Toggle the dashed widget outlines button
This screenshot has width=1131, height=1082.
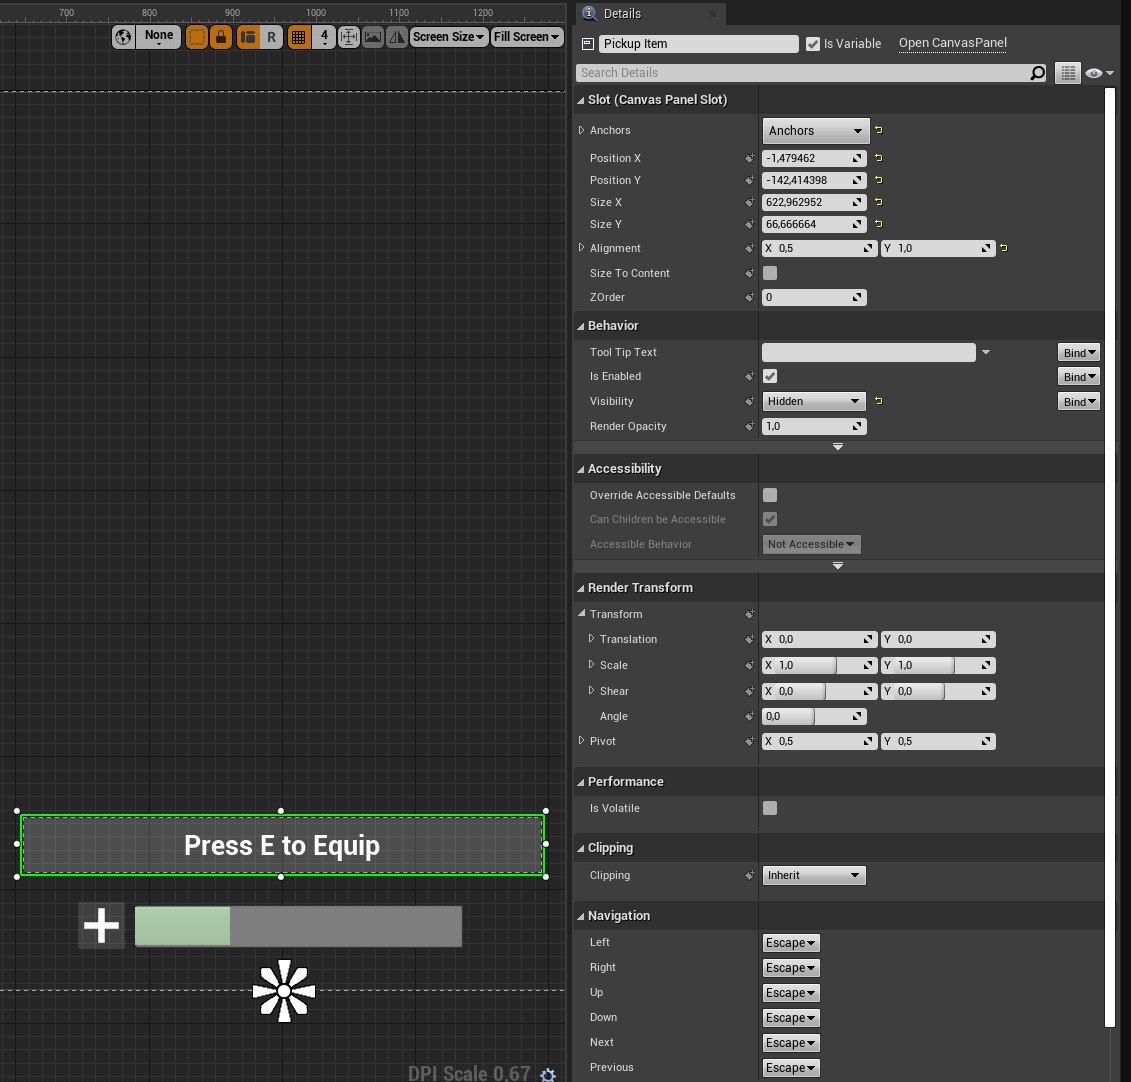tap(196, 37)
